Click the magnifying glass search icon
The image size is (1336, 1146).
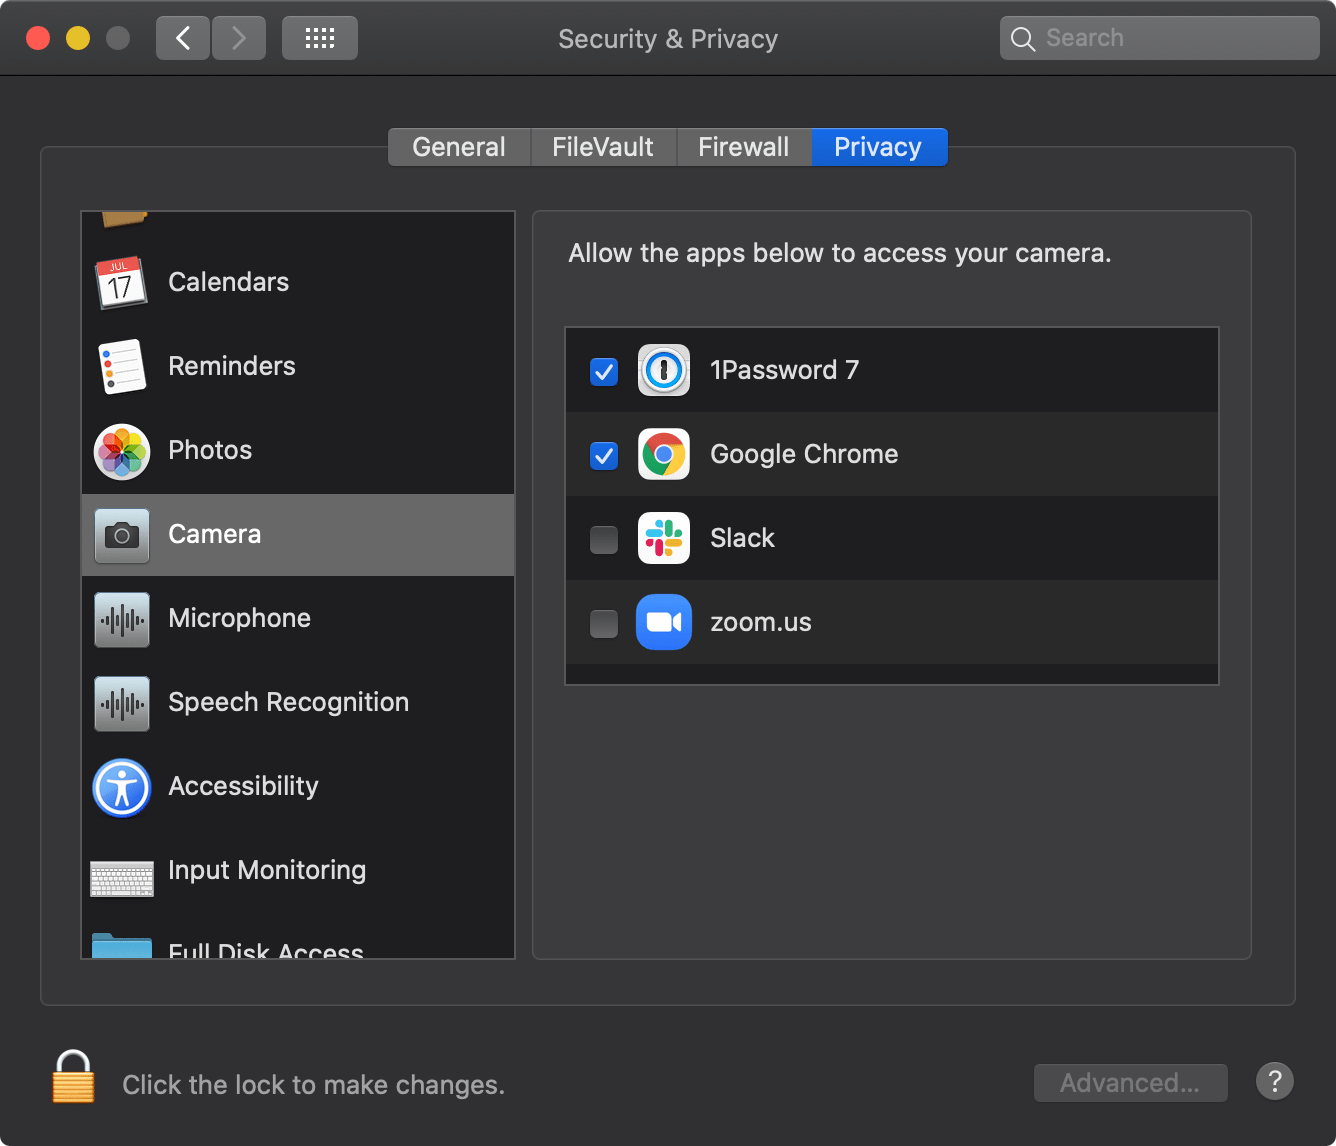click(1023, 39)
